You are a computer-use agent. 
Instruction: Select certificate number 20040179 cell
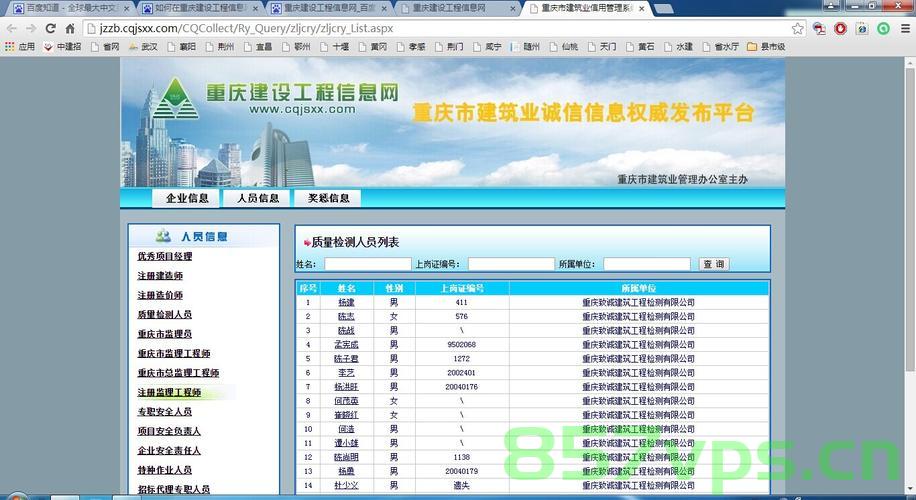click(462, 471)
